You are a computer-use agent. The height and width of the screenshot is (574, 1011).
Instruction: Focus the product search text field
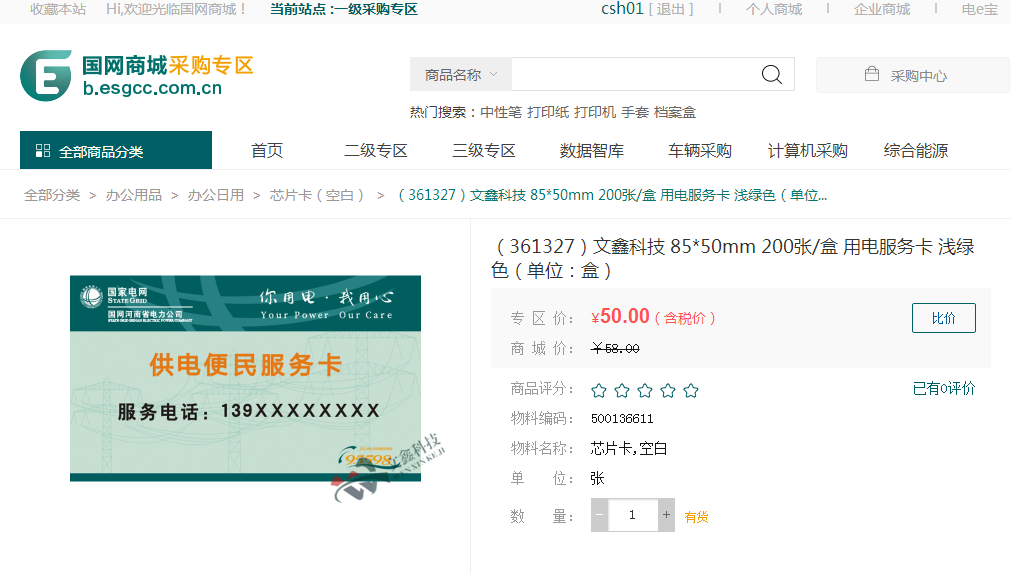[630, 75]
